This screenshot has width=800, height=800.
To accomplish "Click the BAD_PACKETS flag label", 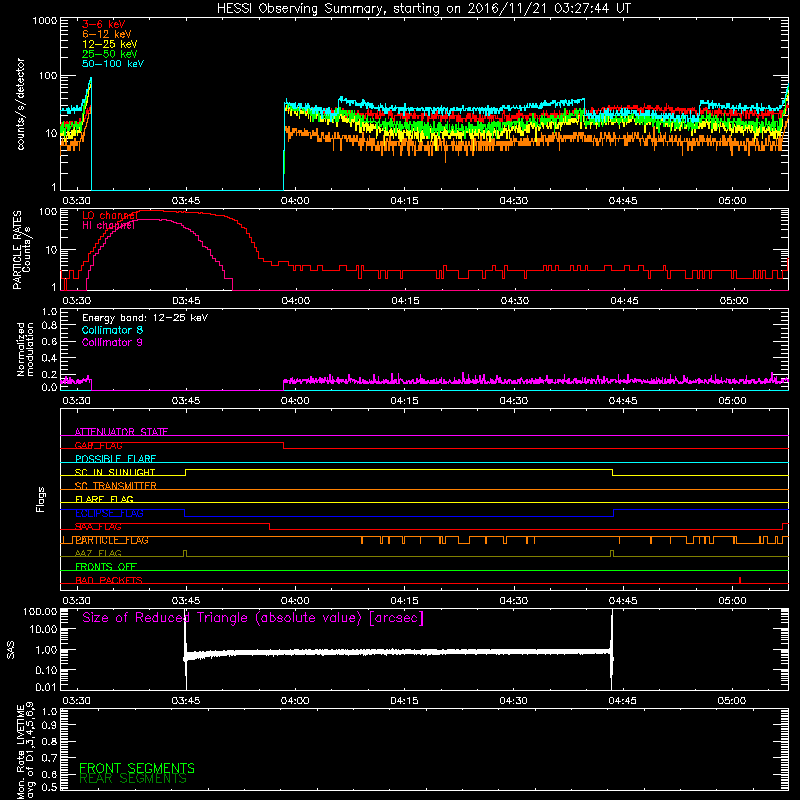I will (x=109, y=580).
